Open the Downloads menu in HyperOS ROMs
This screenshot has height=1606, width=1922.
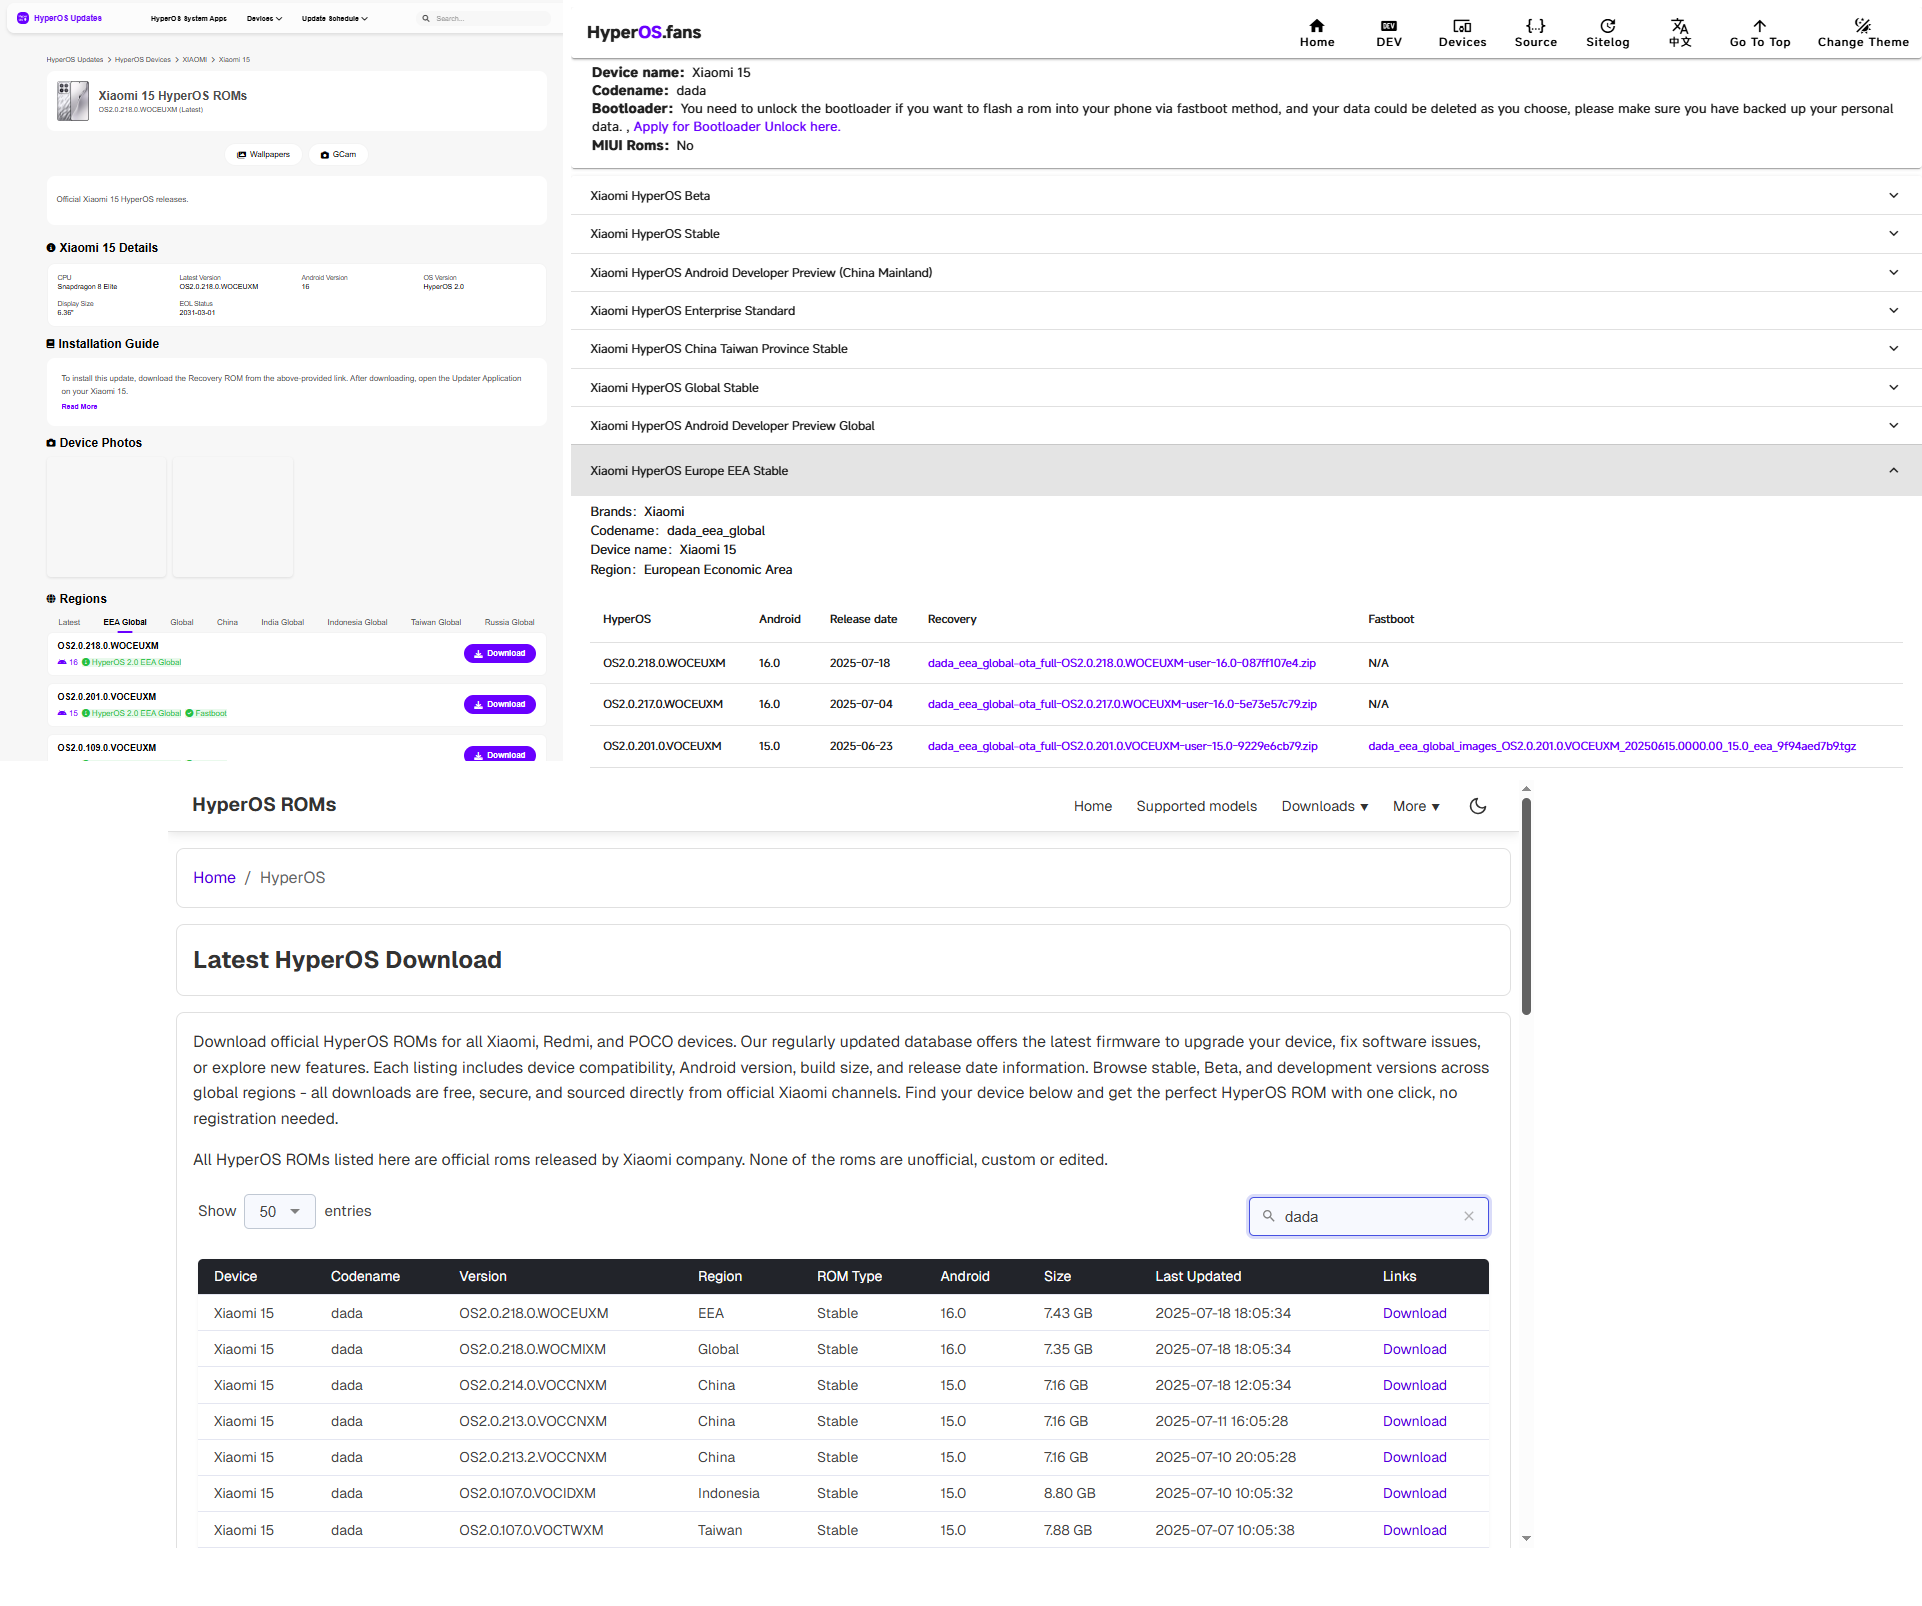tap(1324, 806)
